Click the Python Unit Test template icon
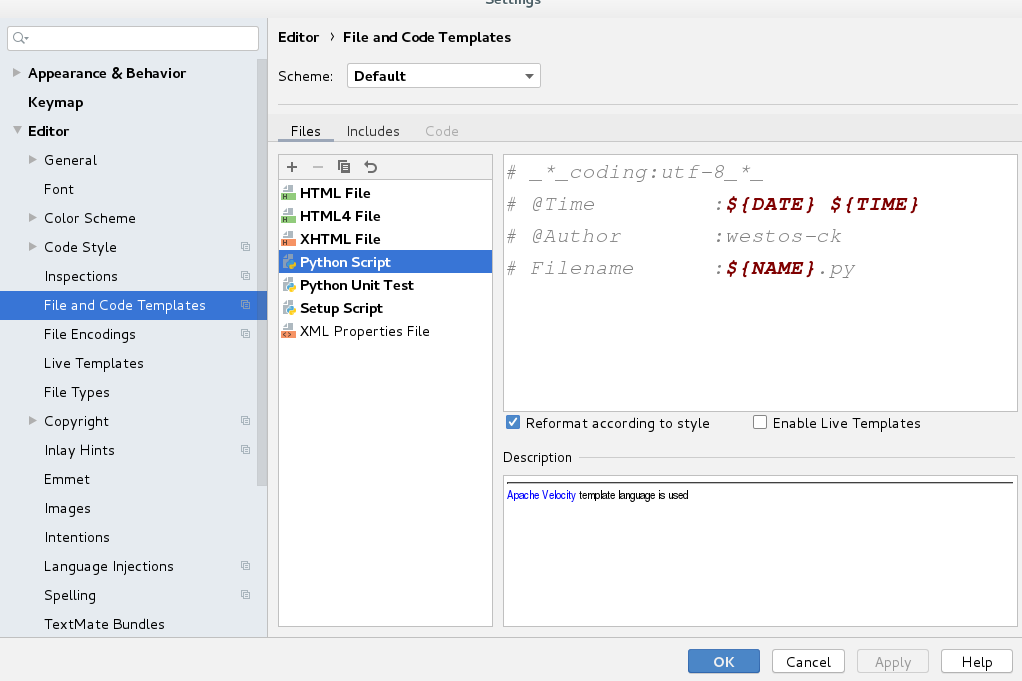This screenshot has width=1022, height=681. pos(289,285)
